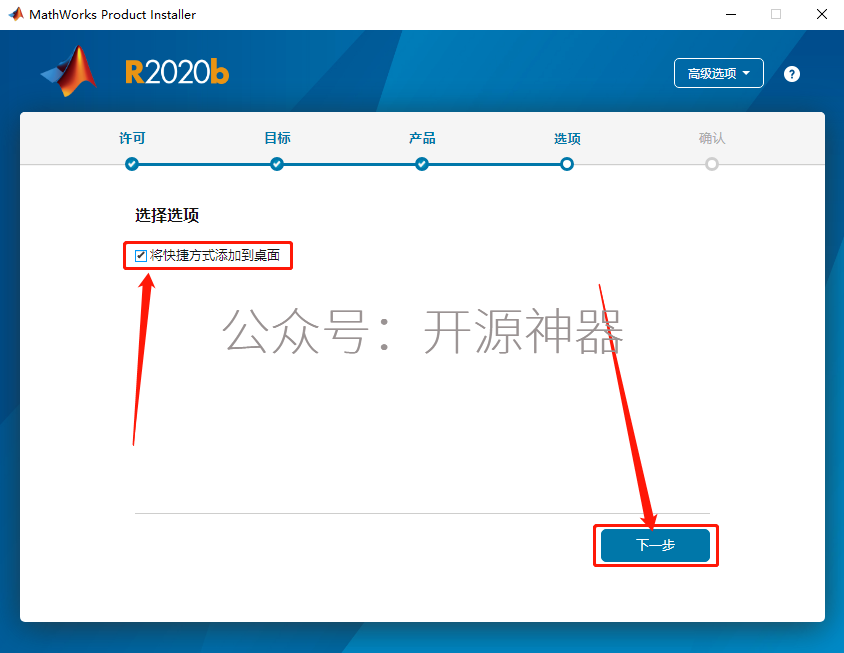Go to the 产品 step
The width and height of the screenshot is (844, 653).
[x=422, y=138]
